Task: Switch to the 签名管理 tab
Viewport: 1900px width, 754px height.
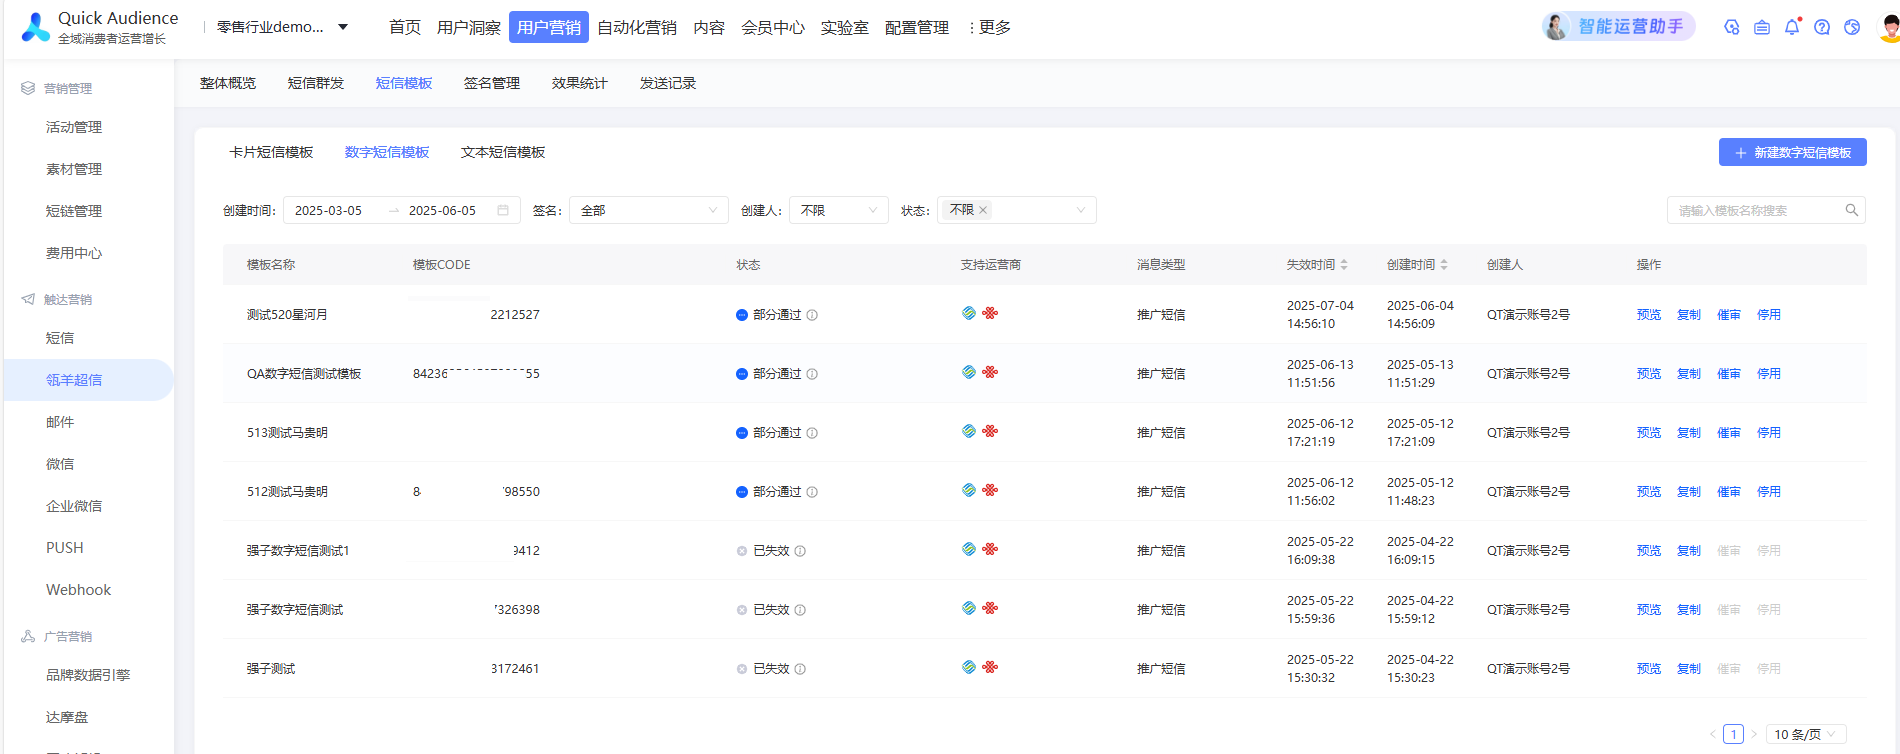Action: point(492,83)
